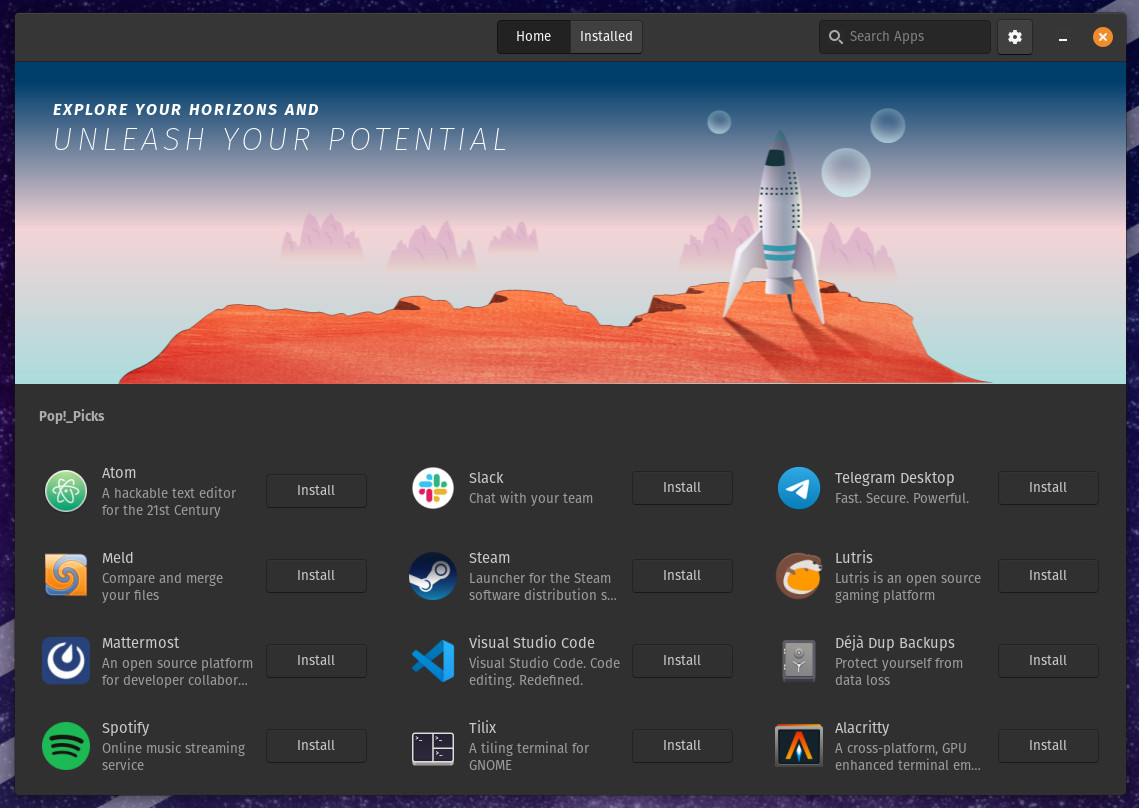Screen dimensions: 1139x808
Task: Open the settings gear button
Action: (1015, 36)
